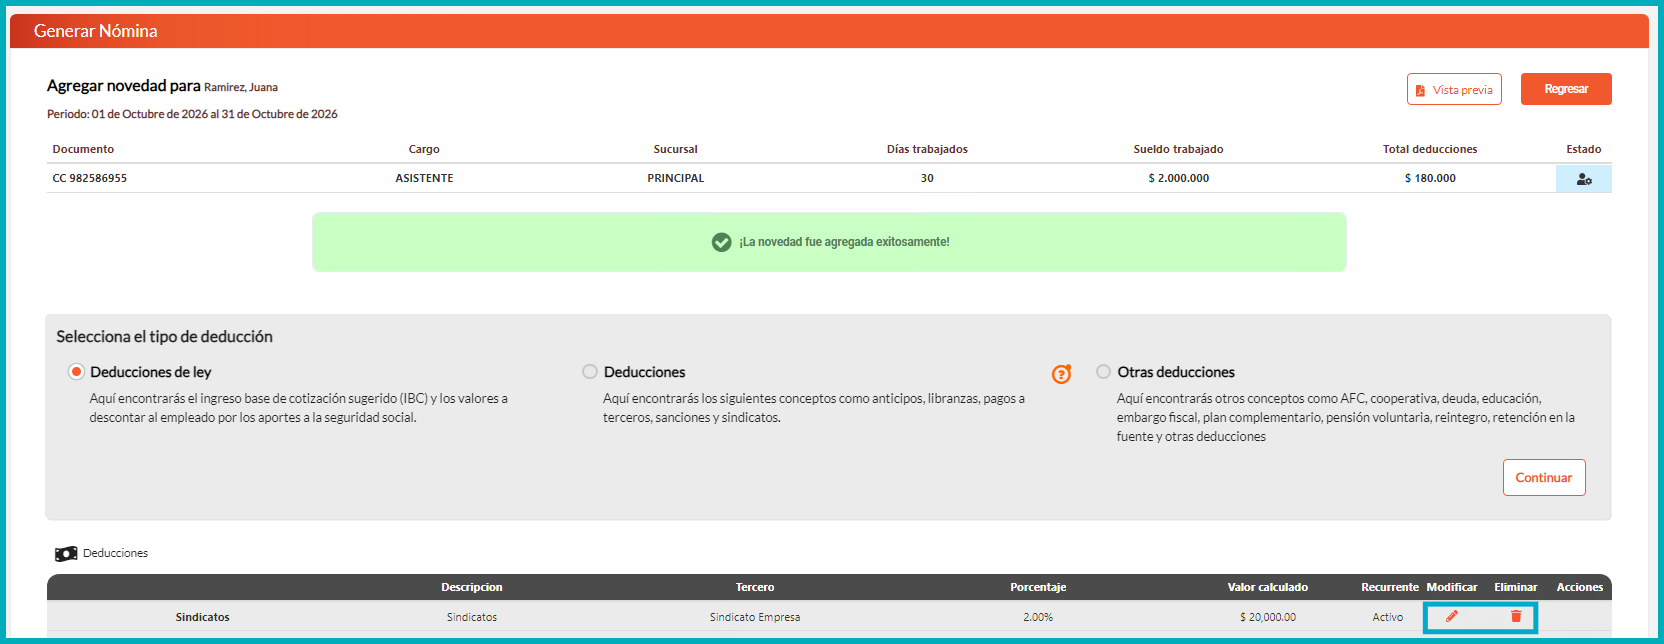Click the pencil icon to modify Sindicatos
The image size is (1664, 644).
click(x=1452, y=617)
